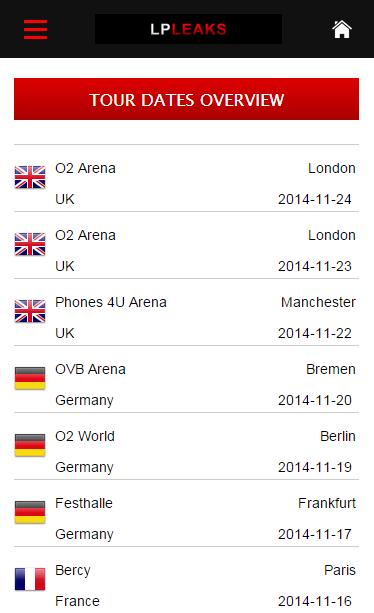Screen dimensions: 374x613
Task: Open O2 Arena show on 2014-11-23
Action: click(186, 246)
